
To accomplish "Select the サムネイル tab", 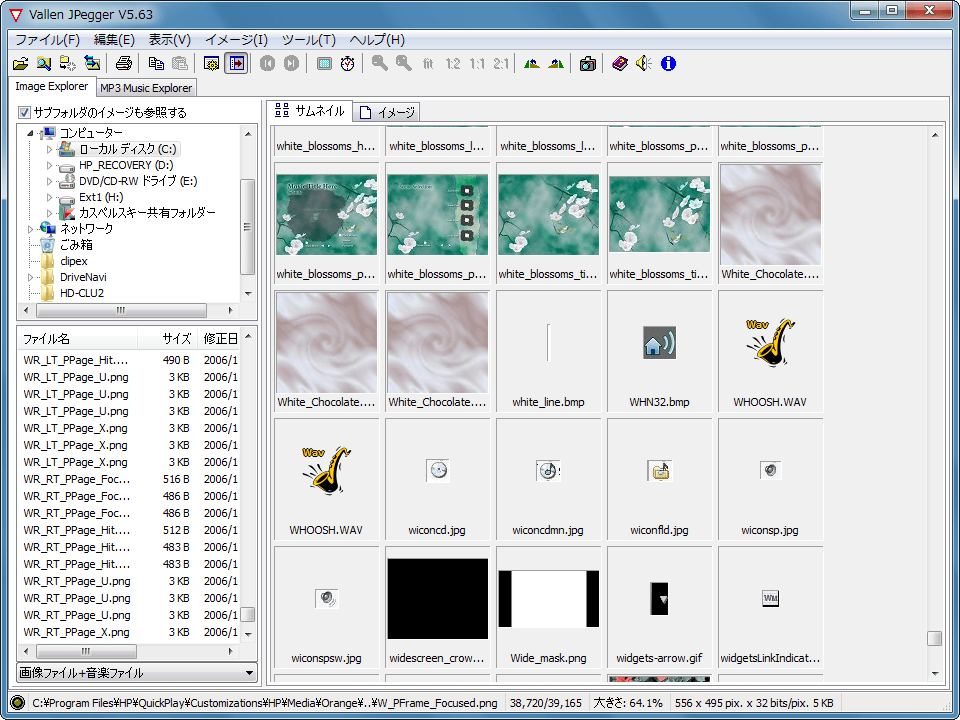I will pyautogui.click(x=310, y=110).
